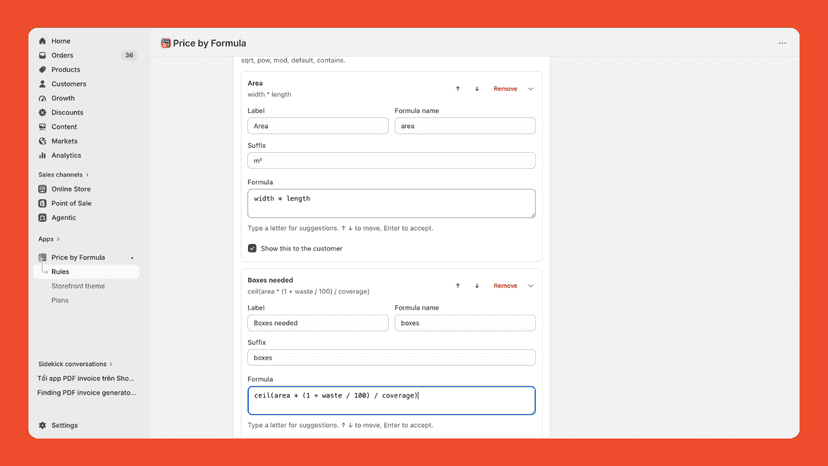Open Orders page
The width and height of the screenshot is (828, 466).
tap(62, 55)
